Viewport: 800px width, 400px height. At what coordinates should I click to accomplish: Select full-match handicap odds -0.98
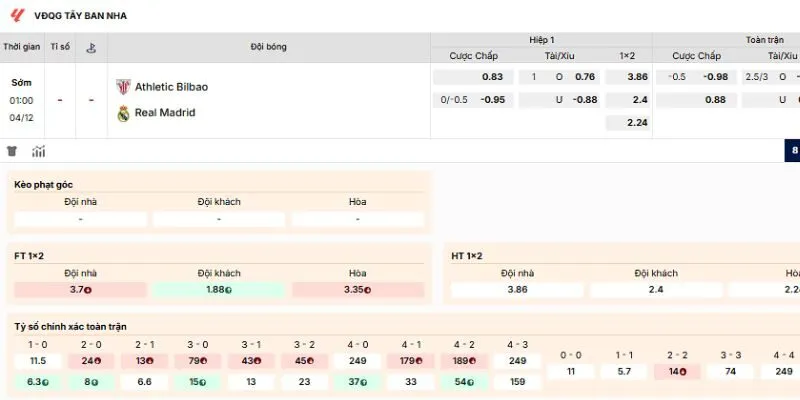click(714, 77)
